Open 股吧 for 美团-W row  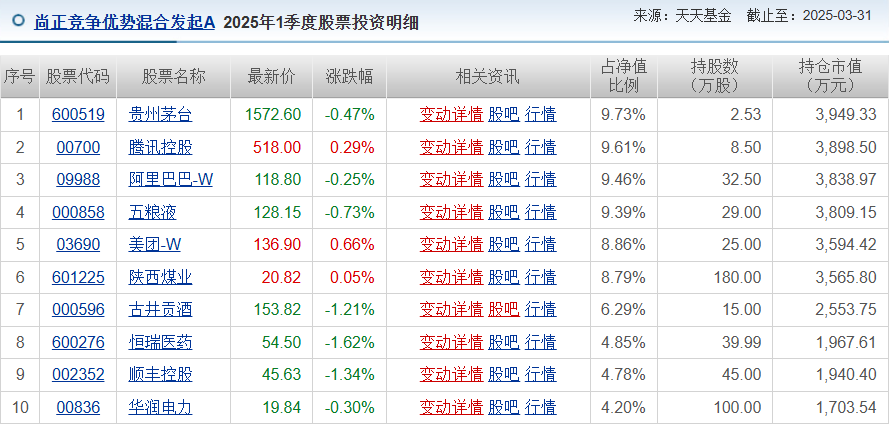[x=504, y=245]
